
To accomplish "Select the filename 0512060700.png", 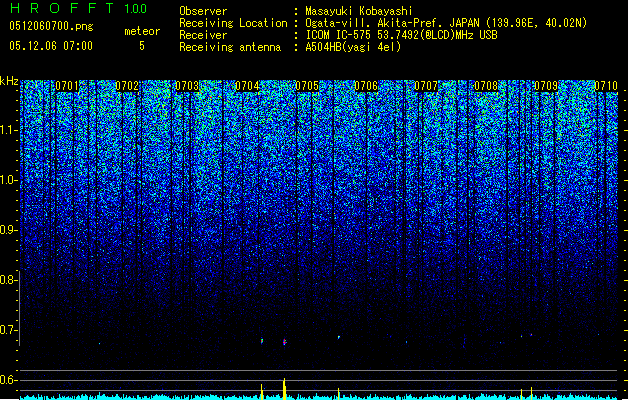I will [x=51, y=26].
